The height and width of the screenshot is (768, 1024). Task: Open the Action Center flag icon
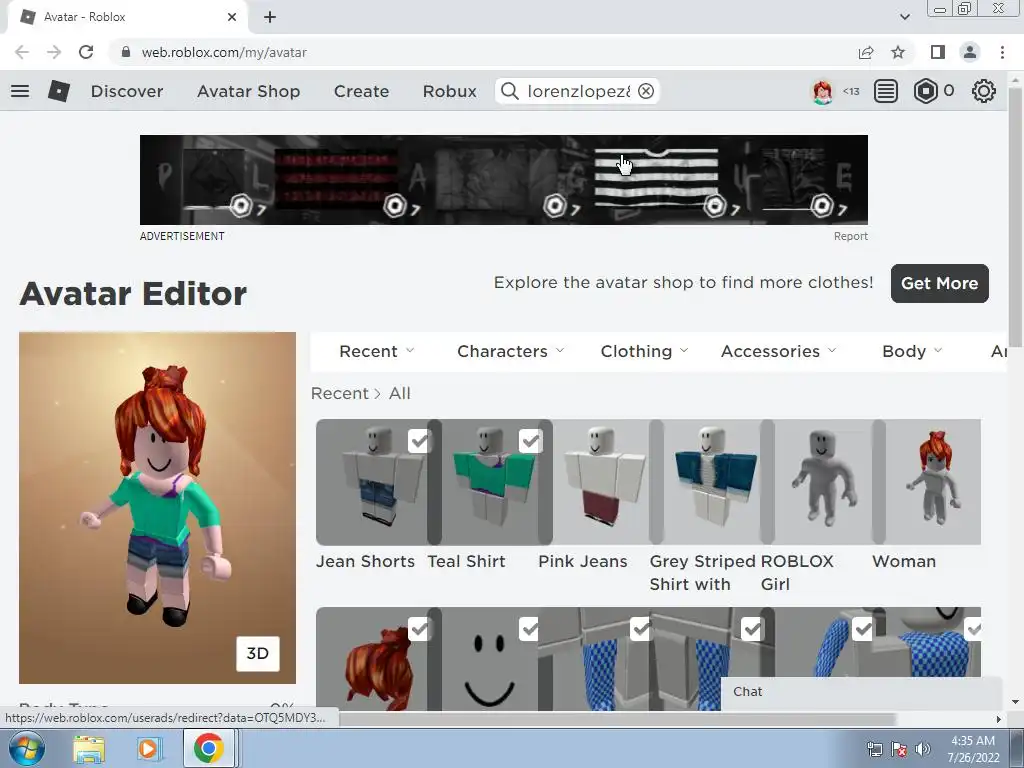[899, 749]
